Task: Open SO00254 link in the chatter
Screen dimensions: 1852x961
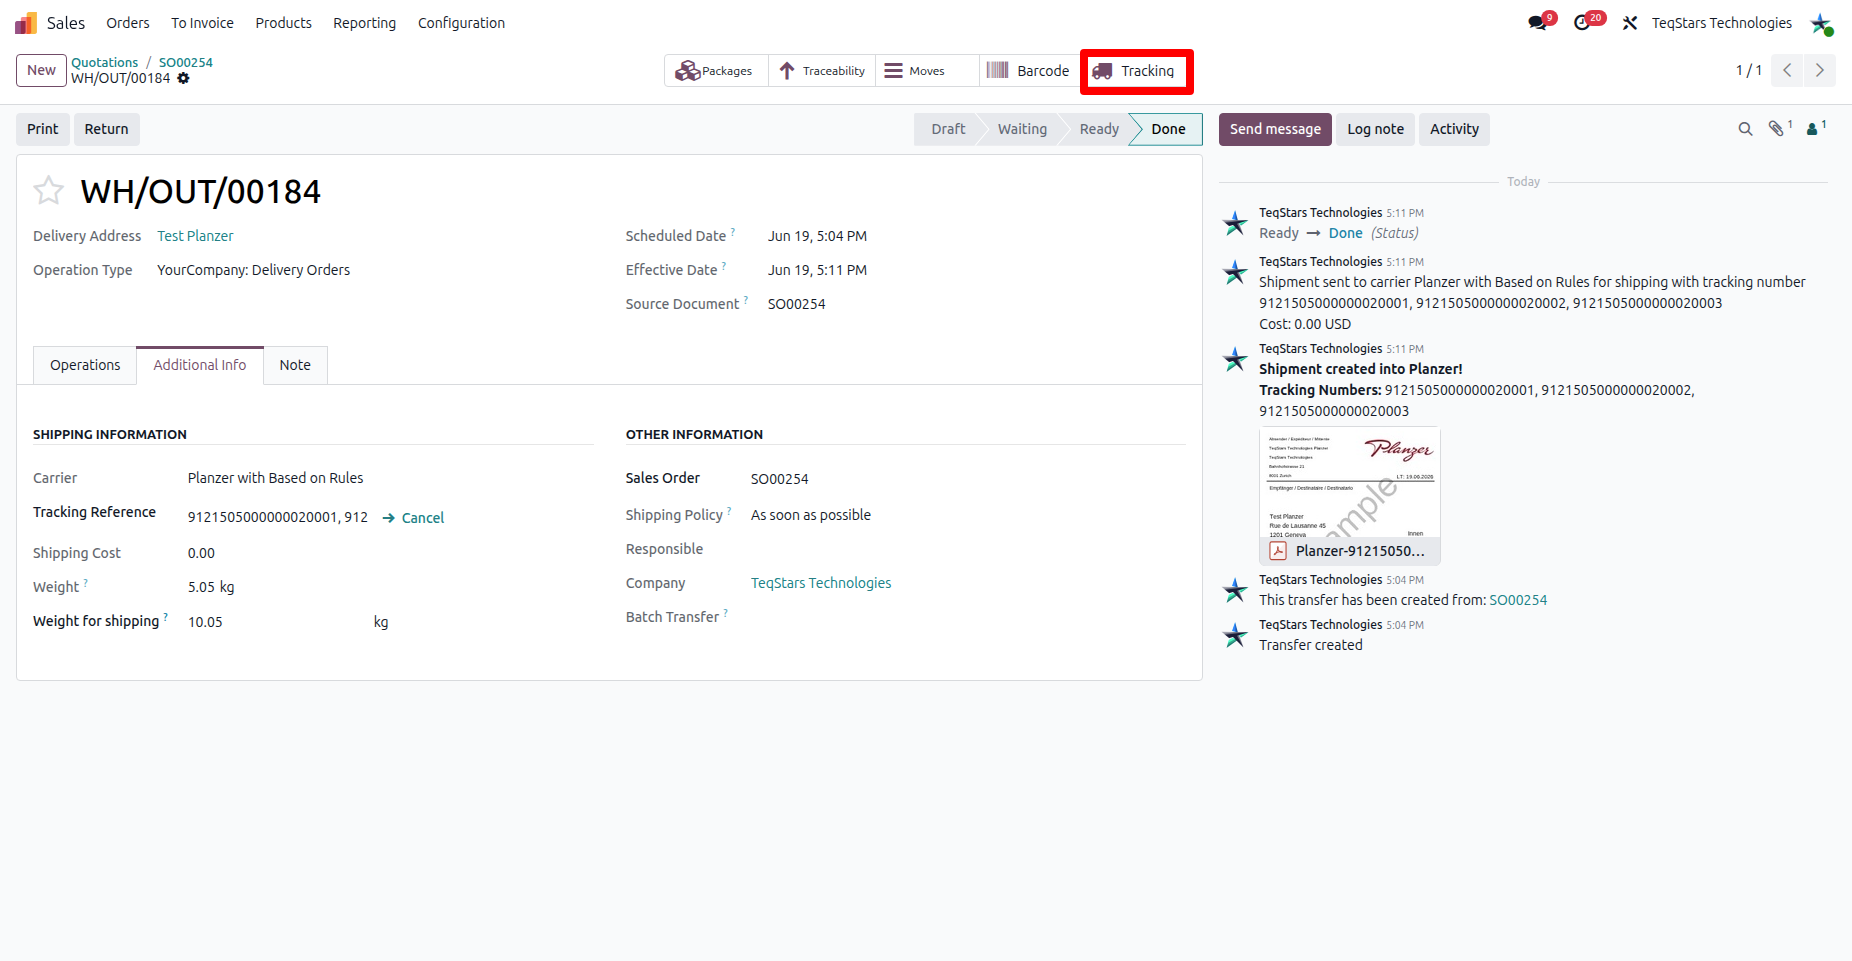Action: click(x=1518, y=600)
